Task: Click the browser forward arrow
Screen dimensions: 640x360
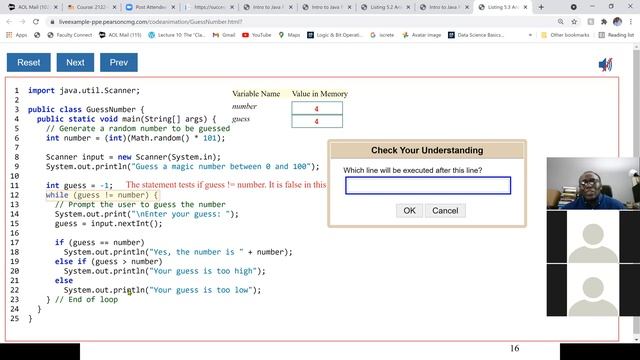Action: (x=22, y=22)
